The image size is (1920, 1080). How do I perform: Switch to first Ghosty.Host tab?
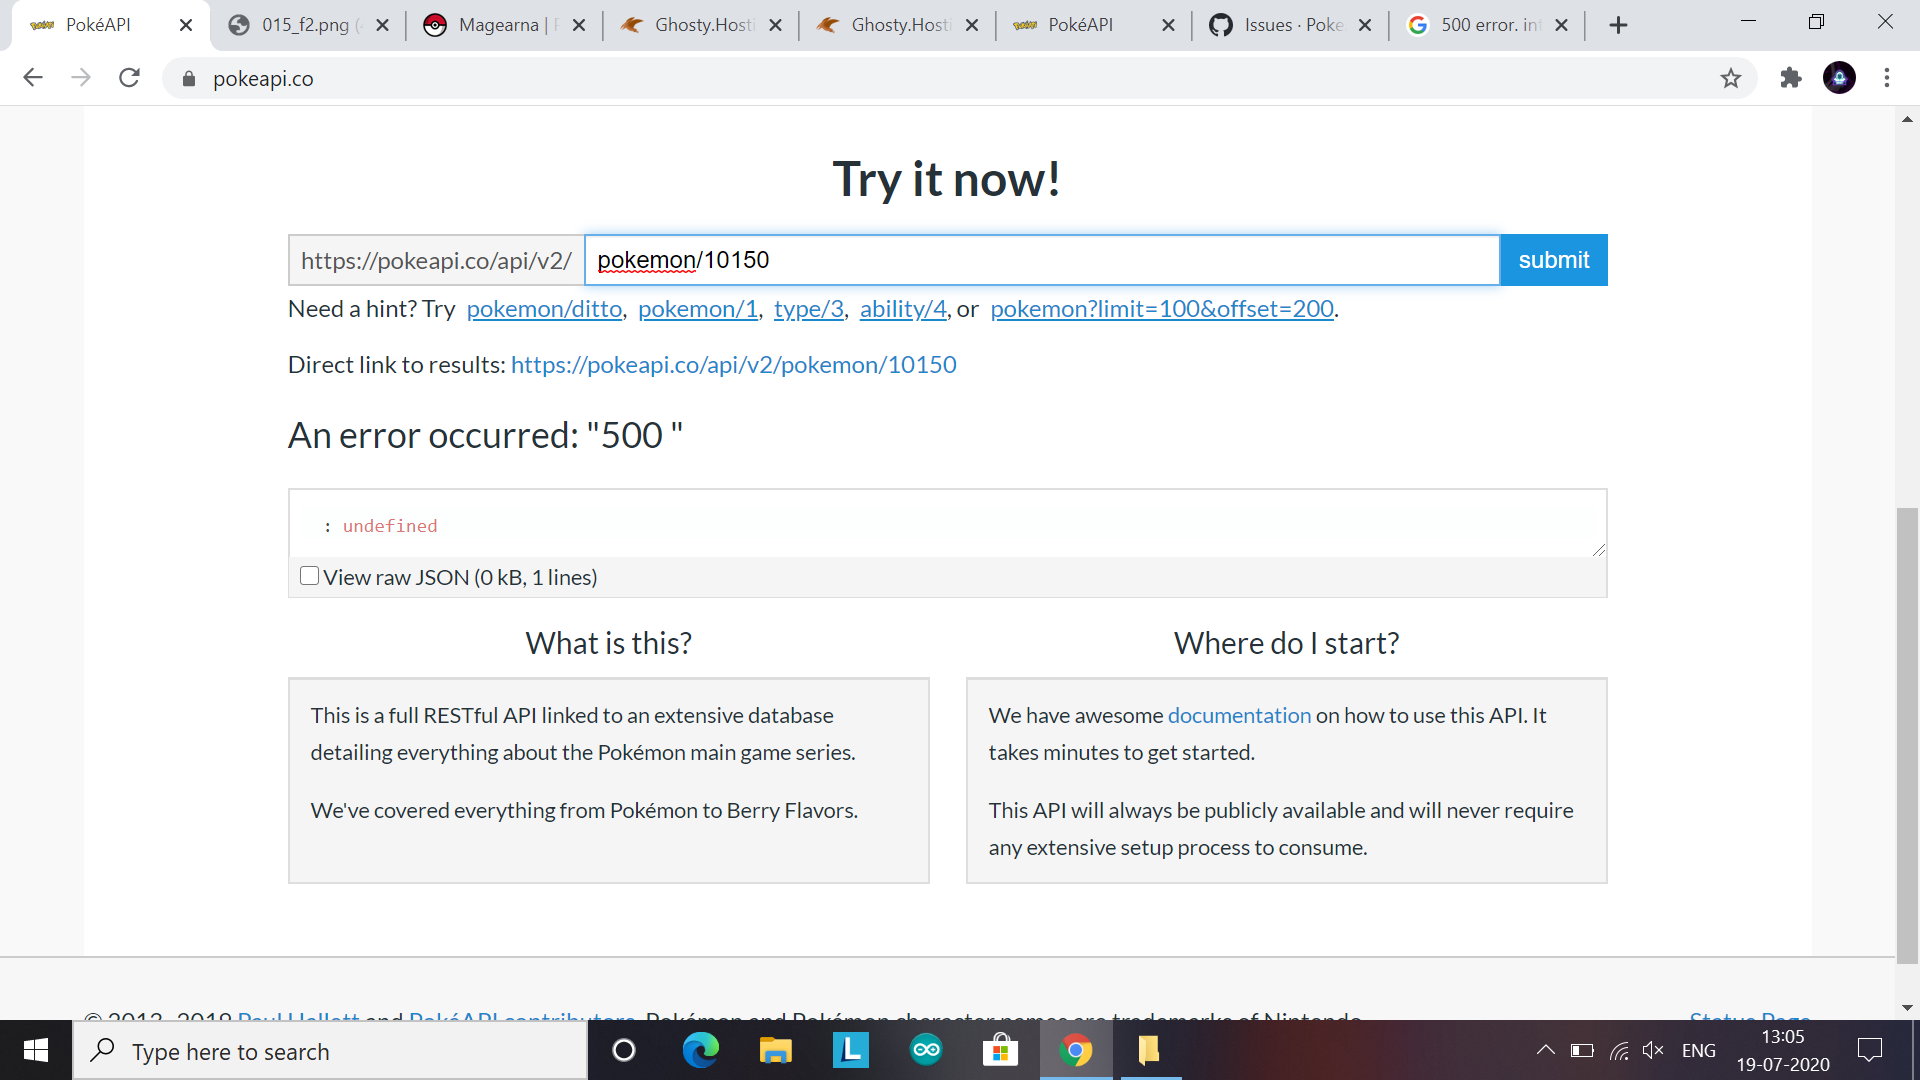(x=700, y=25)
